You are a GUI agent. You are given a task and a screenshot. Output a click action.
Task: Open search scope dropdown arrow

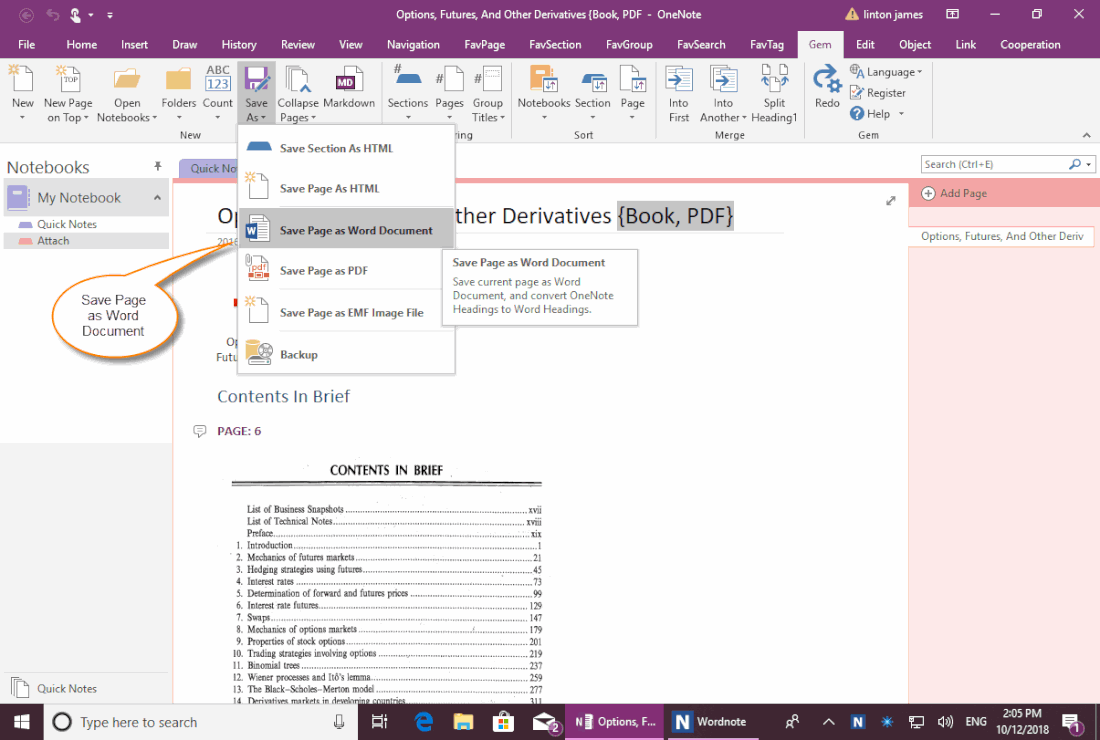coord(1088,165)
